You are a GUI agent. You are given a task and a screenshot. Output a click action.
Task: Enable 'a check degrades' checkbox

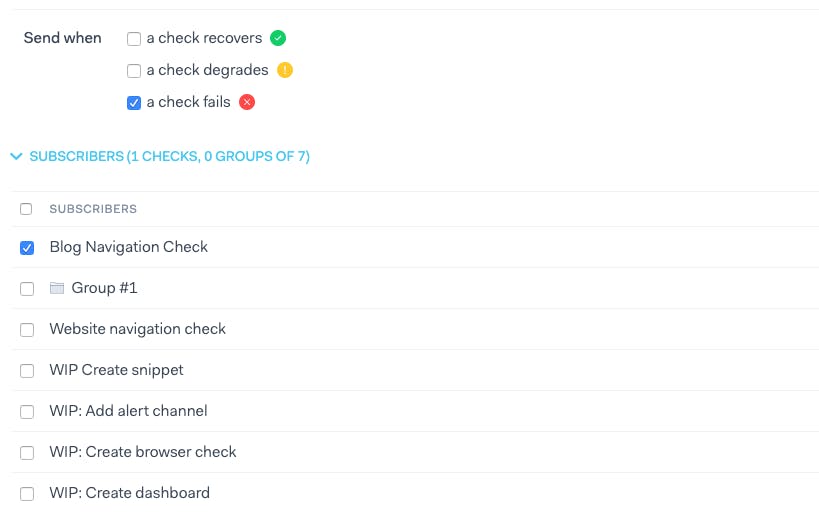tap(134, 70)
